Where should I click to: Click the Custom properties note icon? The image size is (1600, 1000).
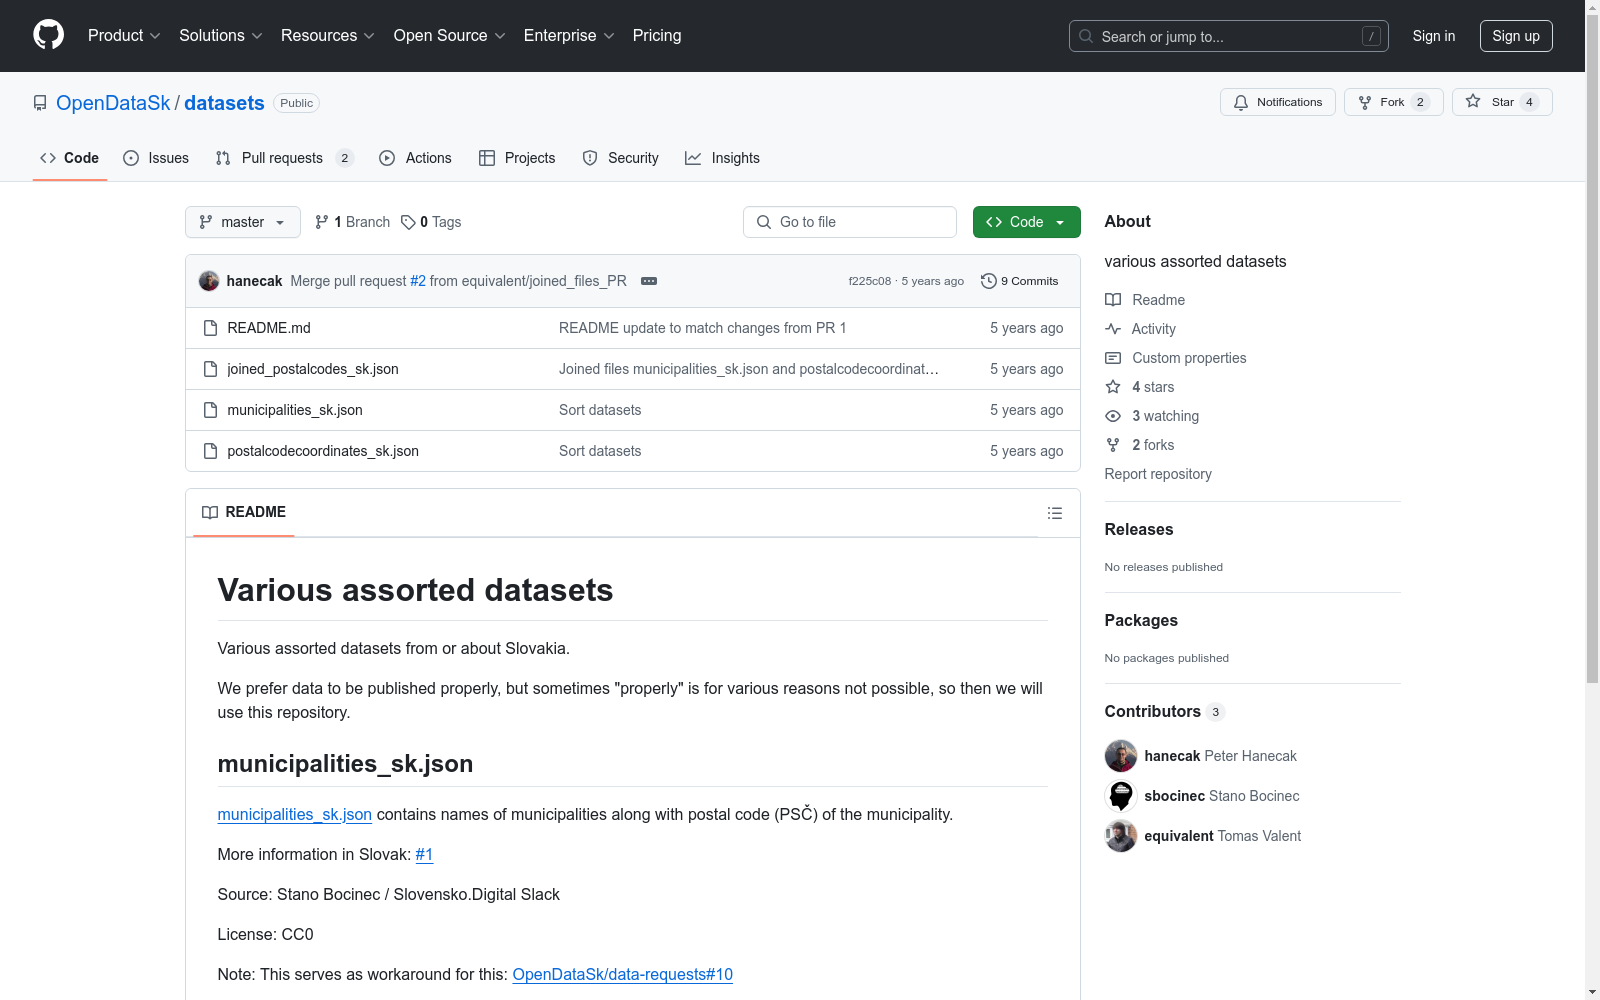(x=1113, y=358)
